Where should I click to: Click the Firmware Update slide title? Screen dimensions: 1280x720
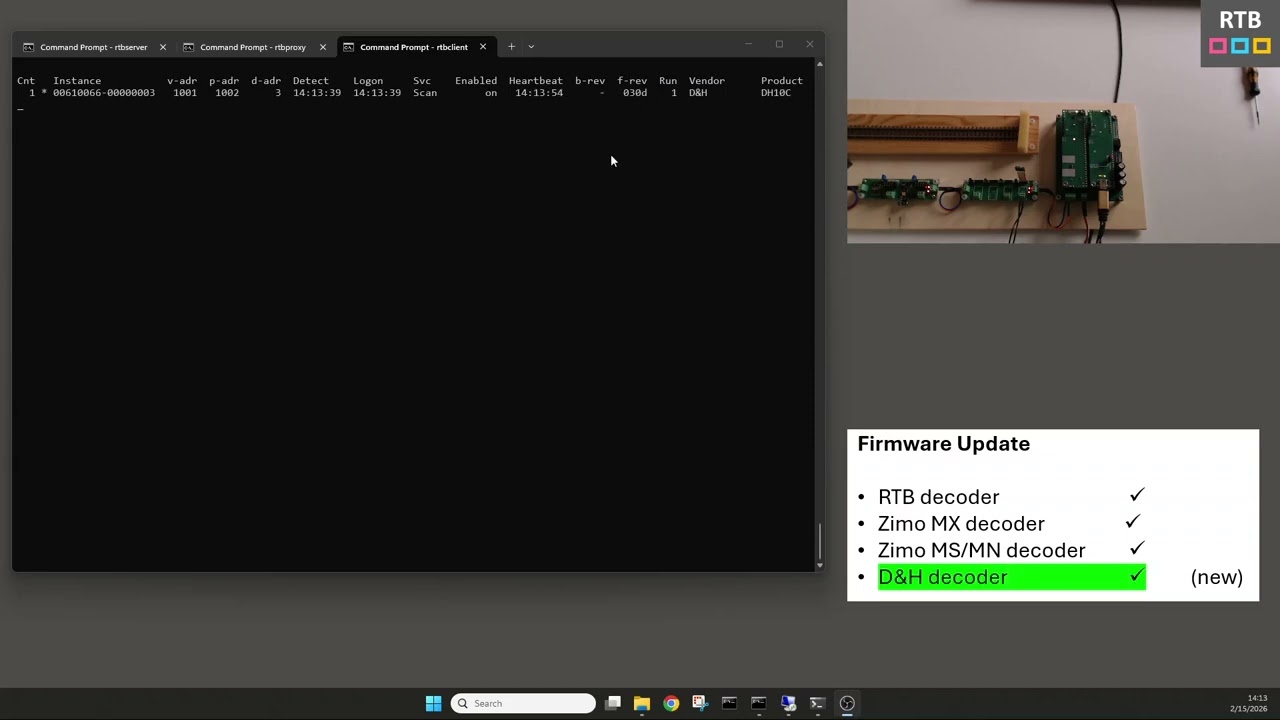tap(943, 444)
